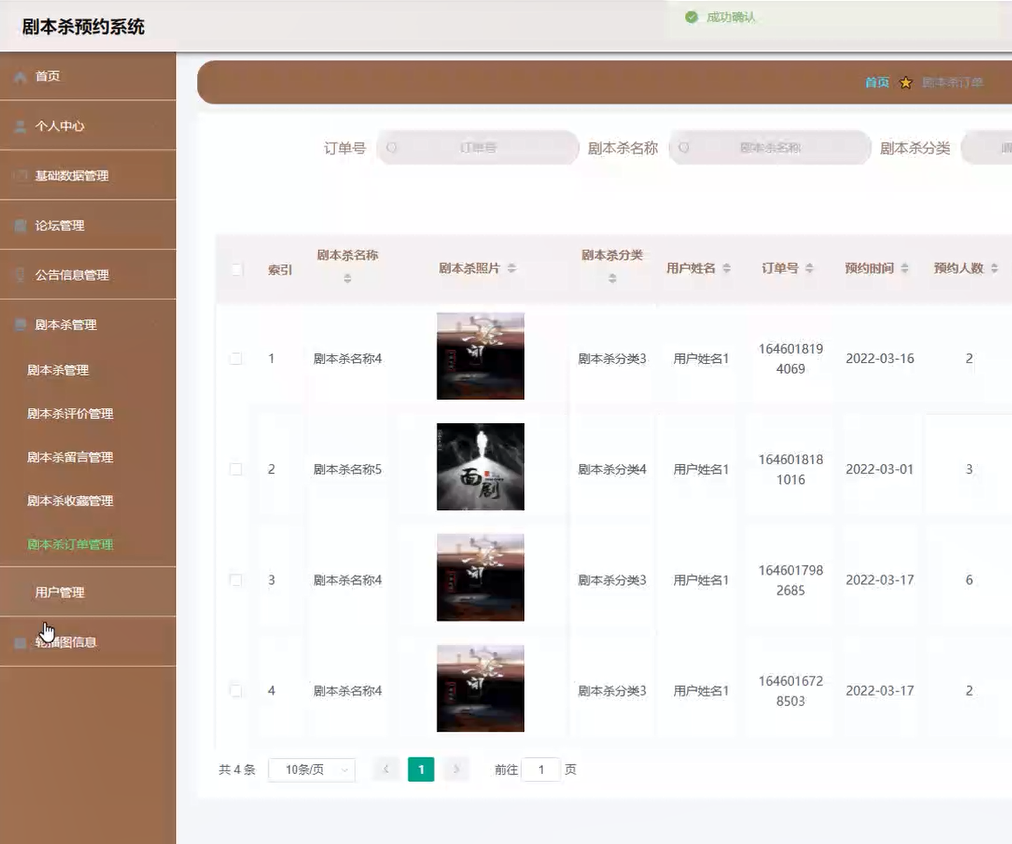The width and height of the screenshot is (1012, 844).
Task: Click the icon beside 基础数据管理
Action: [20, 176]
